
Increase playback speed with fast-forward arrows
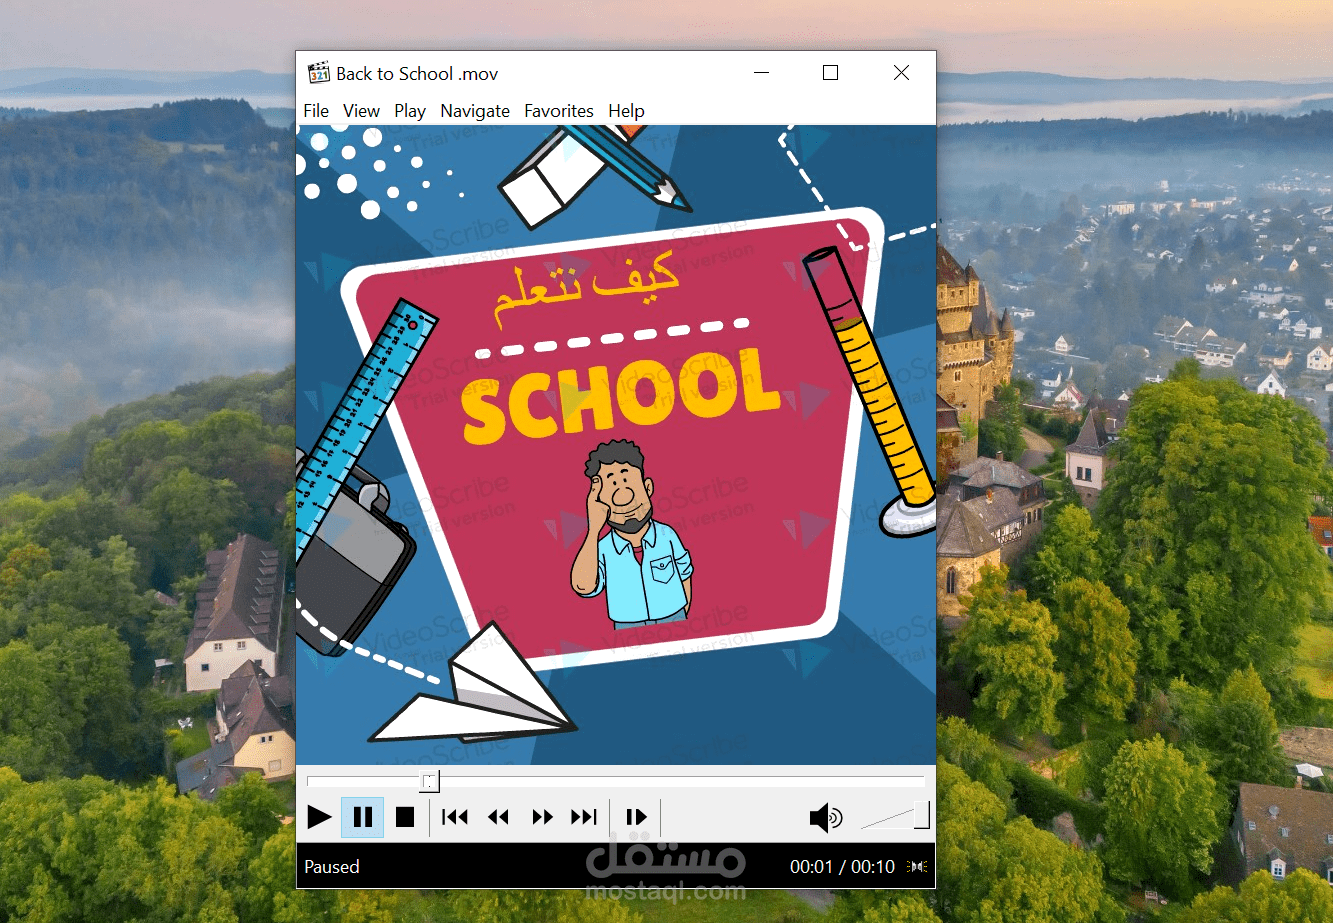pos(542,818)
